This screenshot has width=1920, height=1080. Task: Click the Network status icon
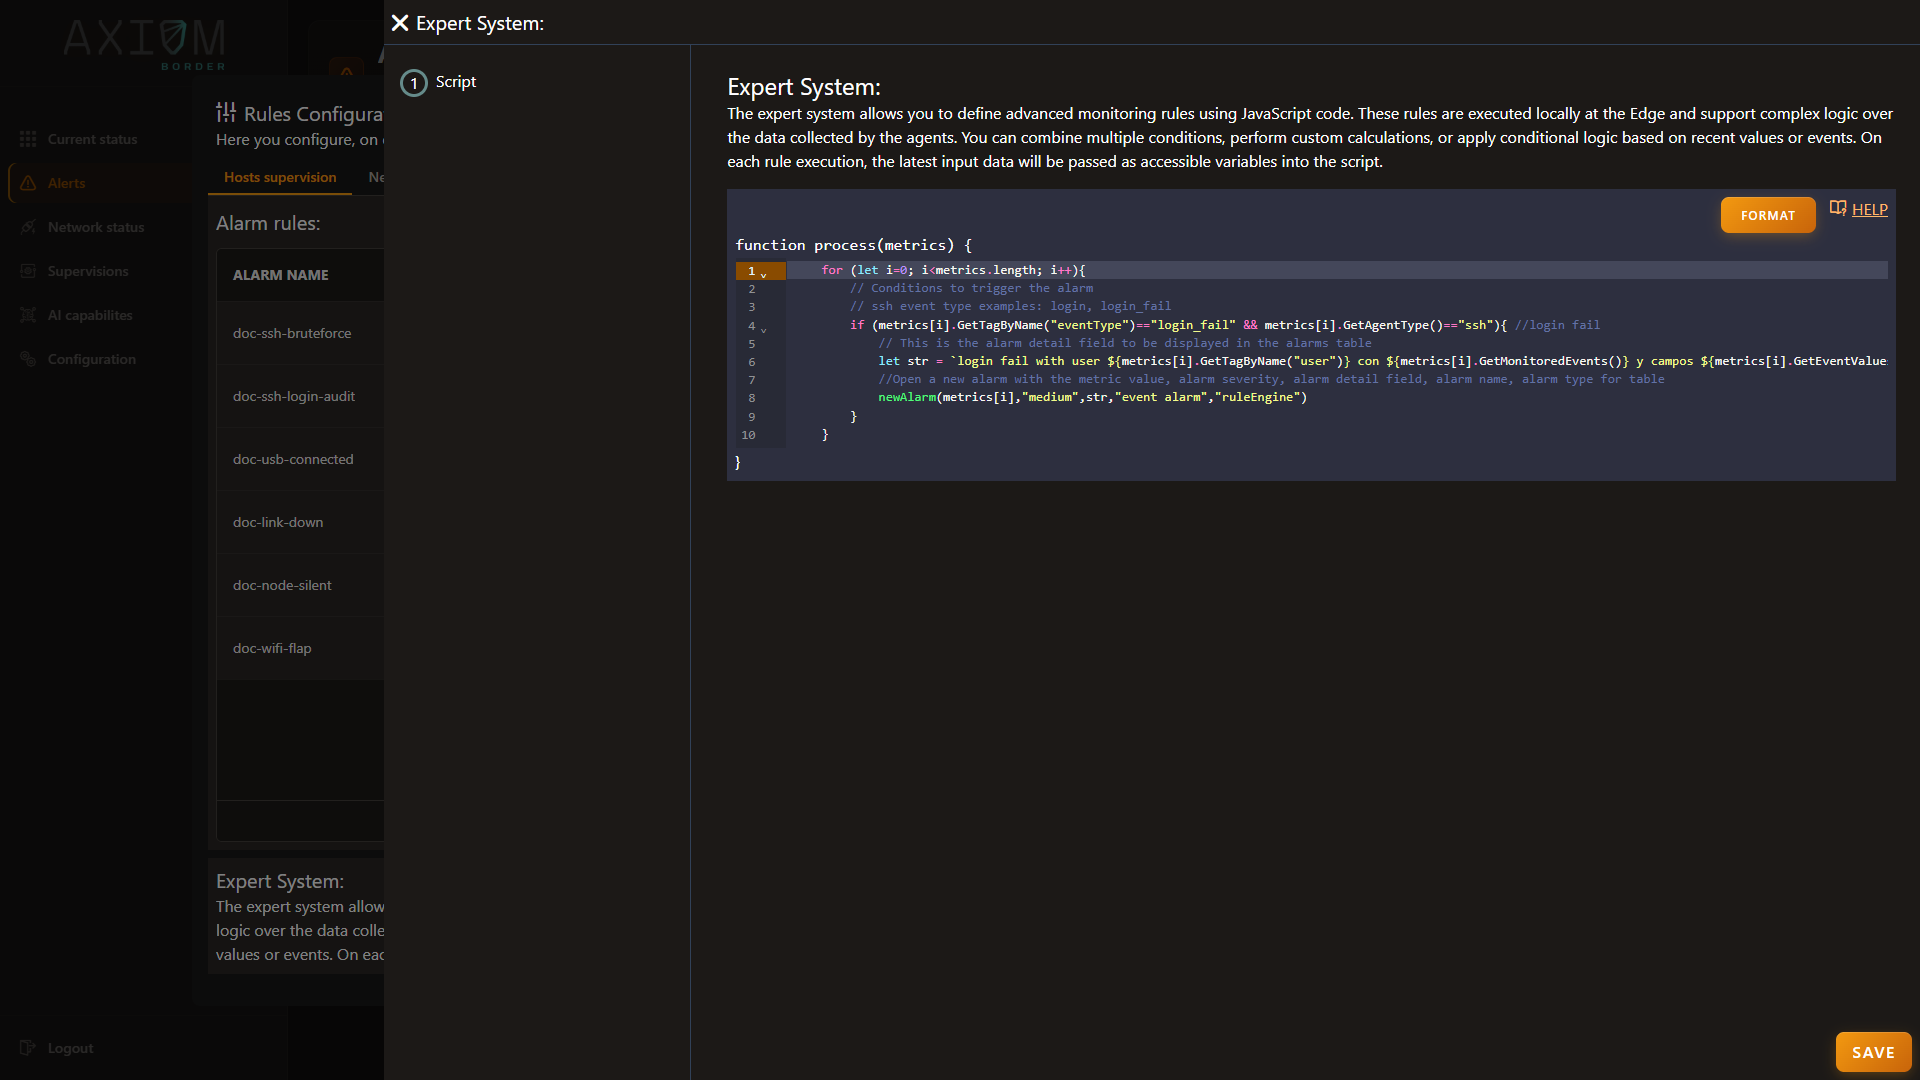coord(28,227)
